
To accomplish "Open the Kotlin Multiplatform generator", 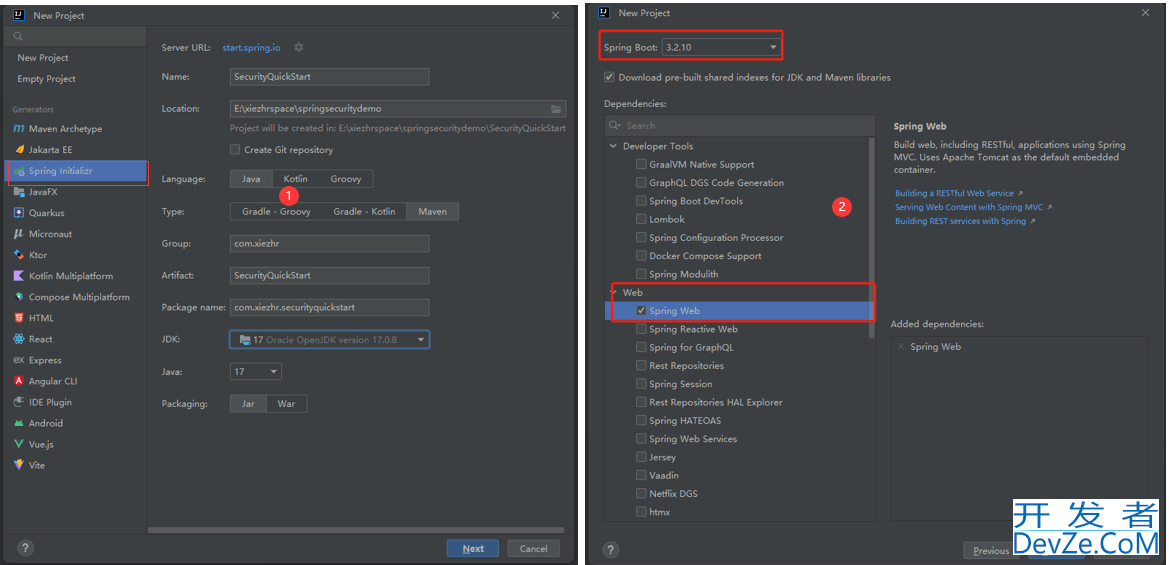I will [71, 276].
